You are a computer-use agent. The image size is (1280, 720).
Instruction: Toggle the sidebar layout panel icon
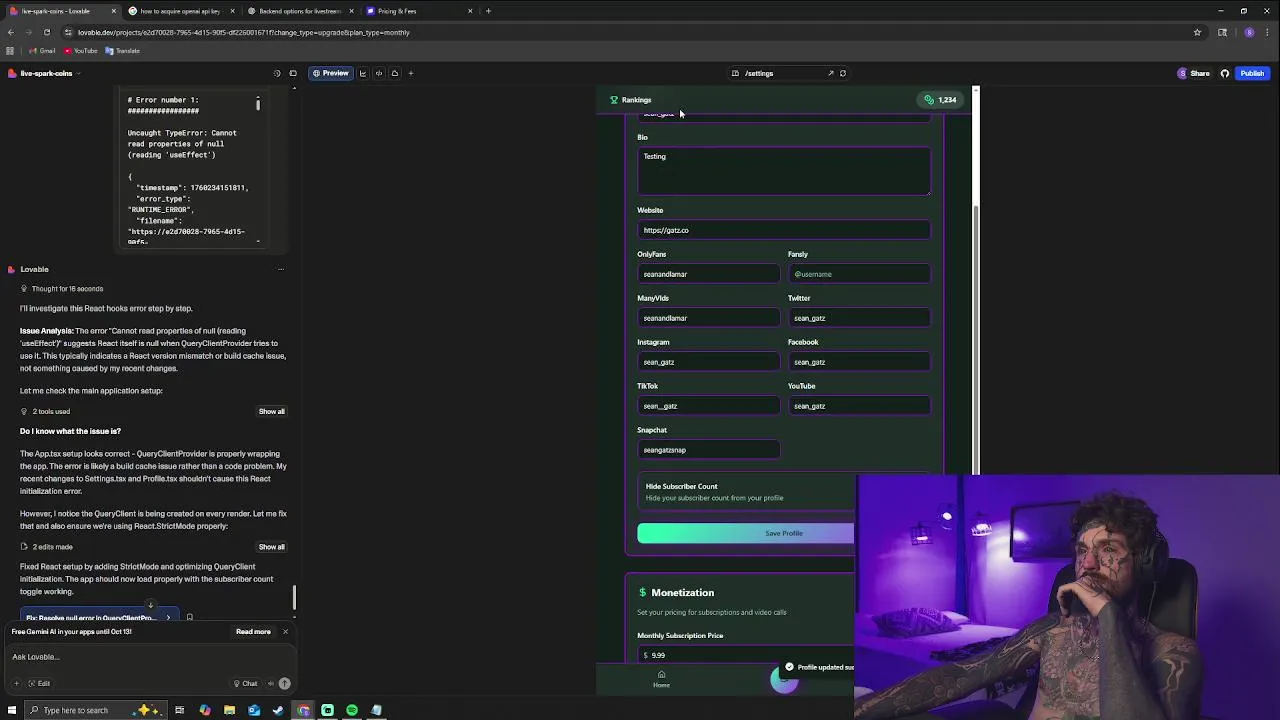(293, 73)
